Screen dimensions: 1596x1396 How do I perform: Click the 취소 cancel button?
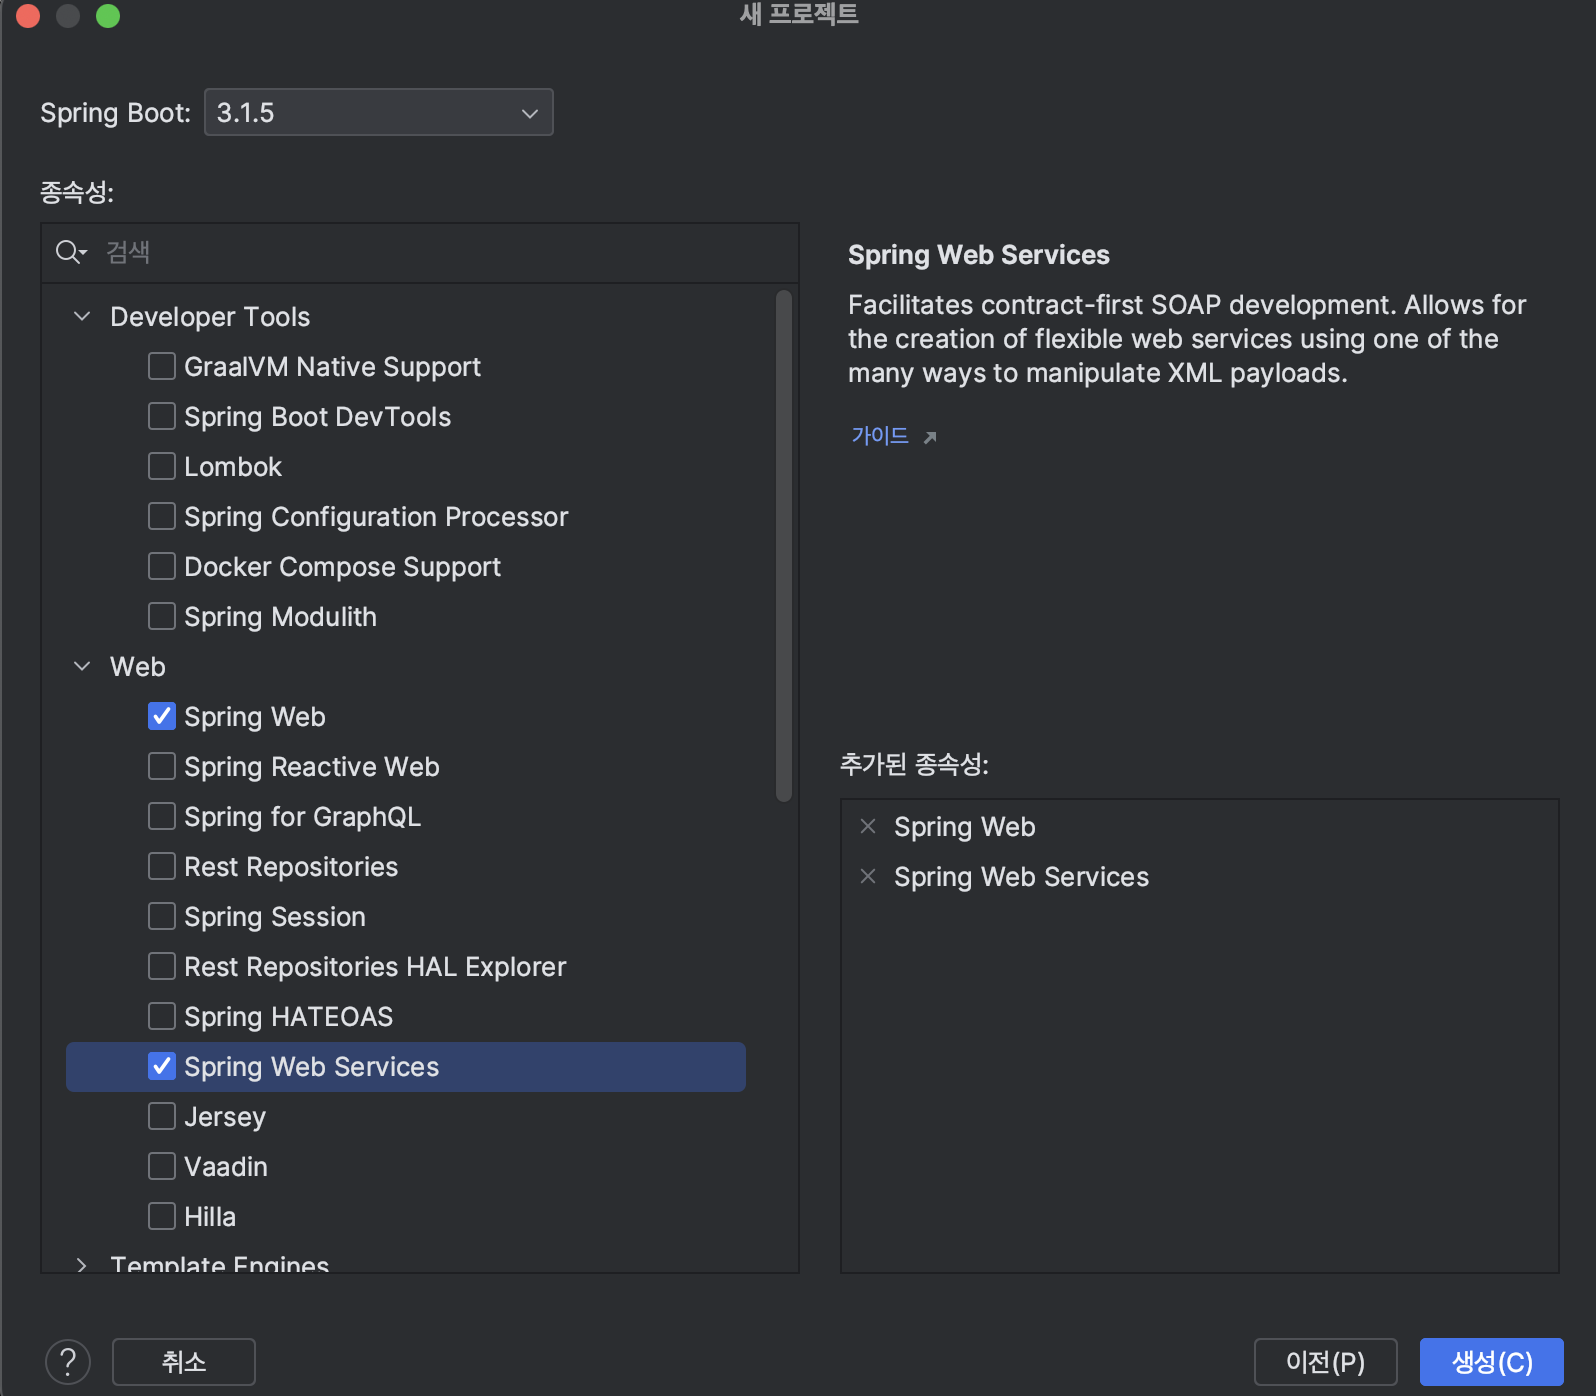click(x=184, y=1362)
